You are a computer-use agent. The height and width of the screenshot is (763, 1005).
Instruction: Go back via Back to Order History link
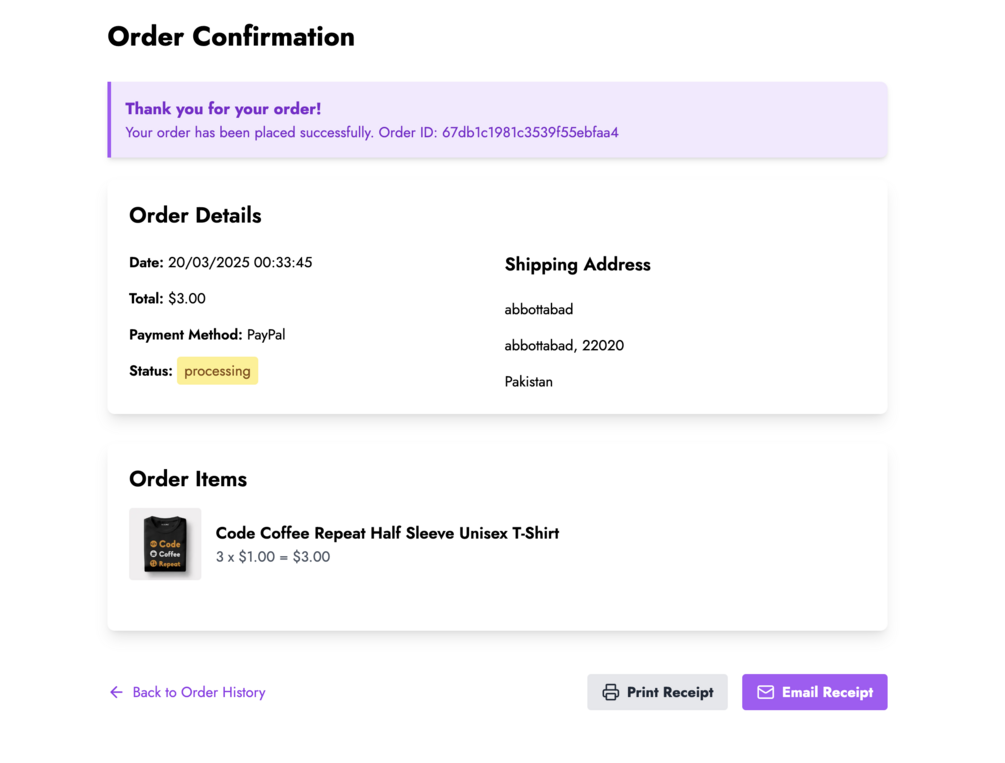pos(198,692)
